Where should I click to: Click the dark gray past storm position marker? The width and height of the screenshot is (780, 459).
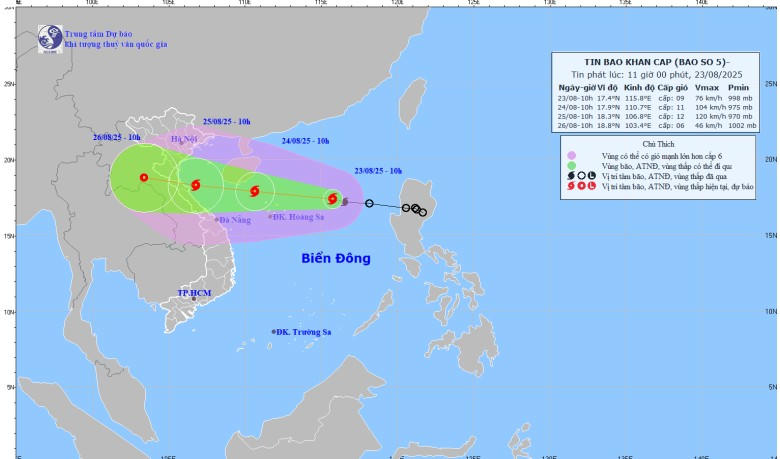pos(345,202)
